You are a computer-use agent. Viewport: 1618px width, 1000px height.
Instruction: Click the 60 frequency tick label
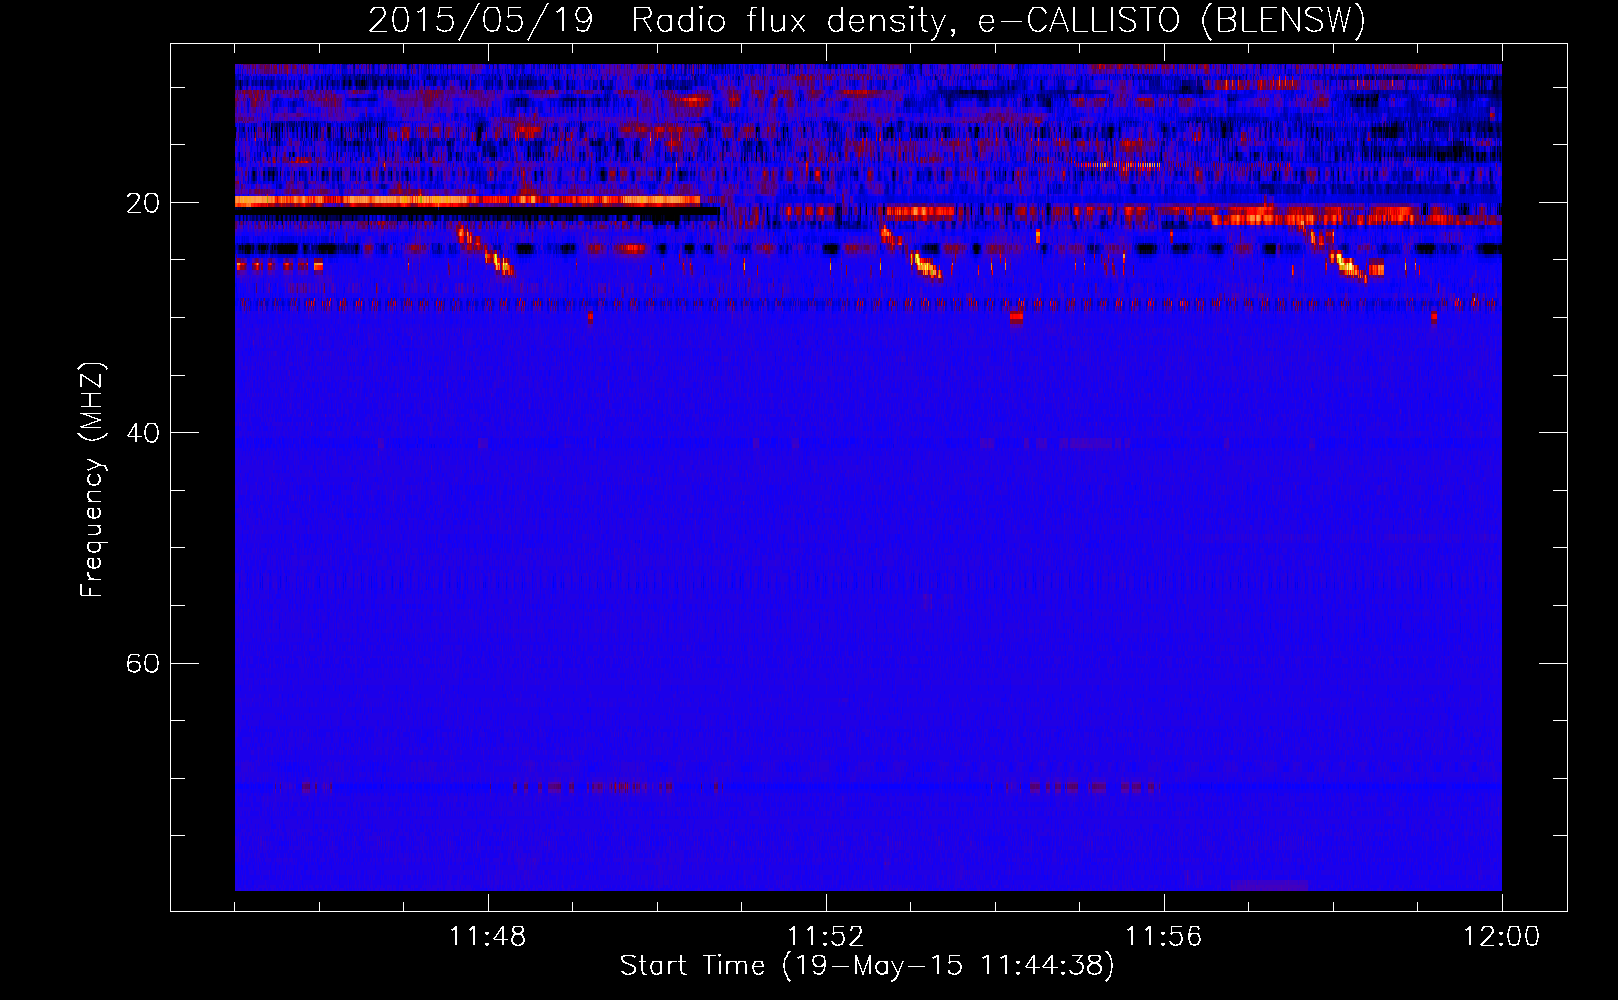click(142, 663)
